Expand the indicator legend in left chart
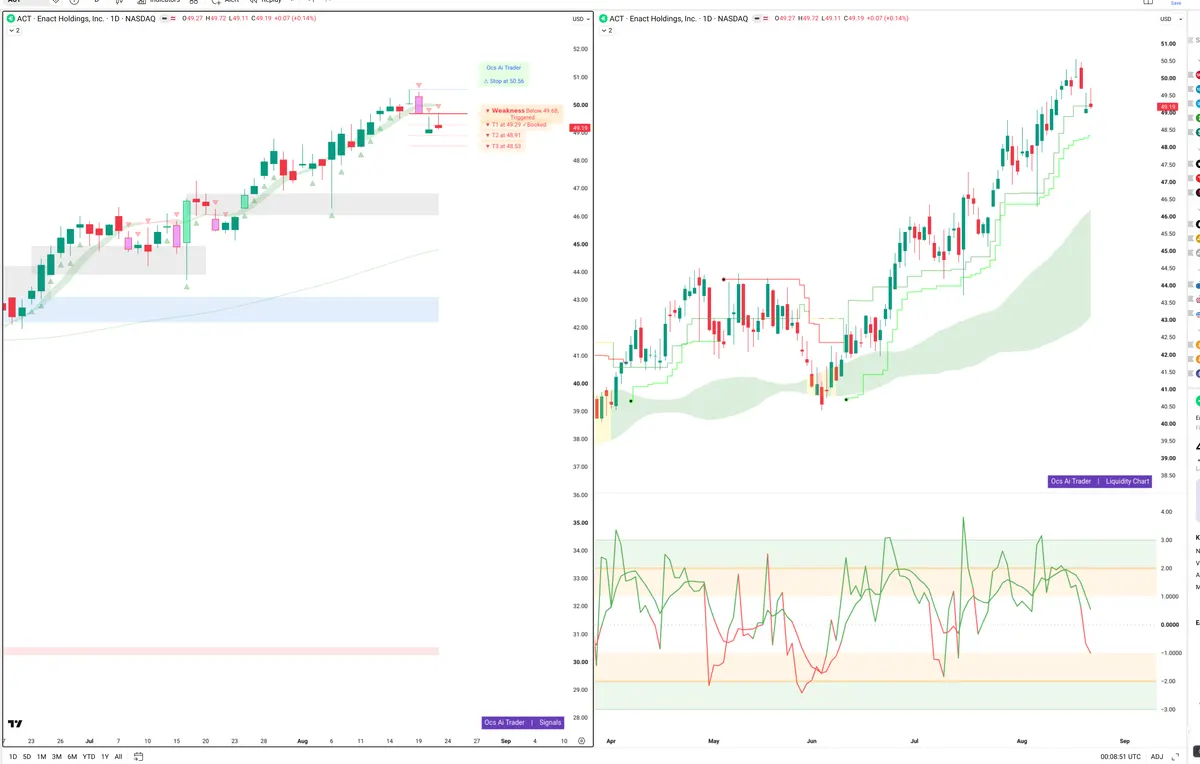The image size is (1200, 764). [x=13, y=31]
